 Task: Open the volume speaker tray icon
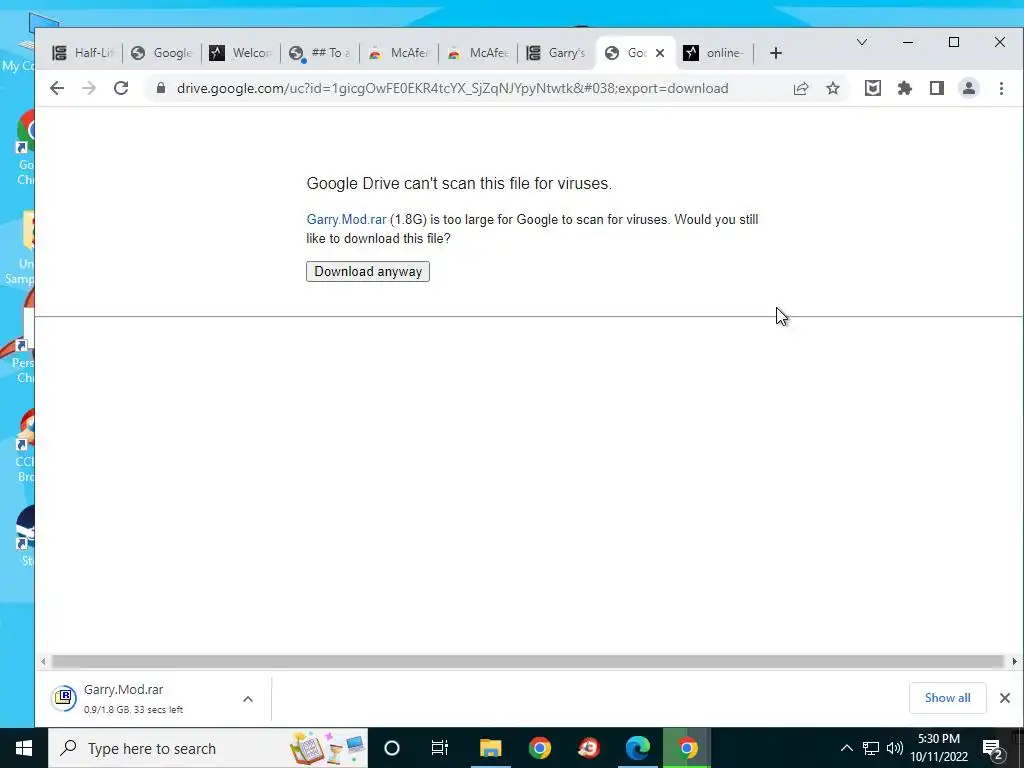(x=895, y=748)
